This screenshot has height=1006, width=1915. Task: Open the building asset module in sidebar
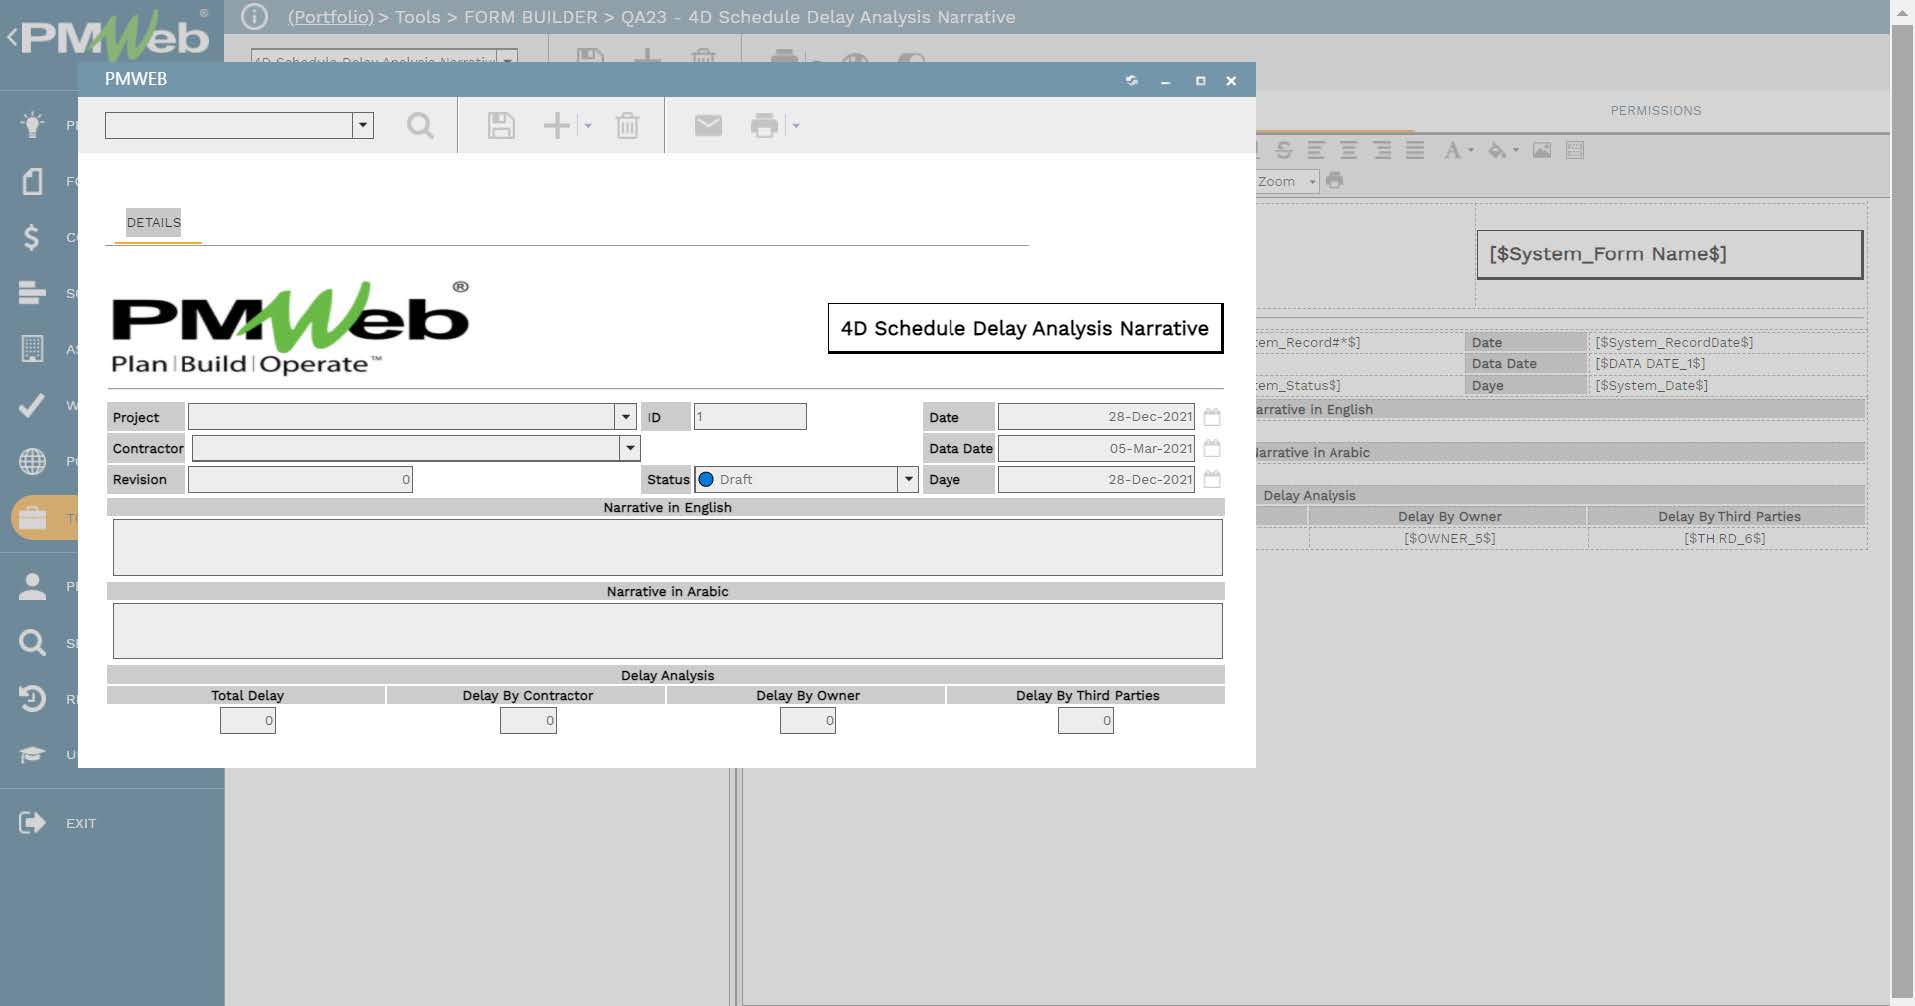[32, 349]
